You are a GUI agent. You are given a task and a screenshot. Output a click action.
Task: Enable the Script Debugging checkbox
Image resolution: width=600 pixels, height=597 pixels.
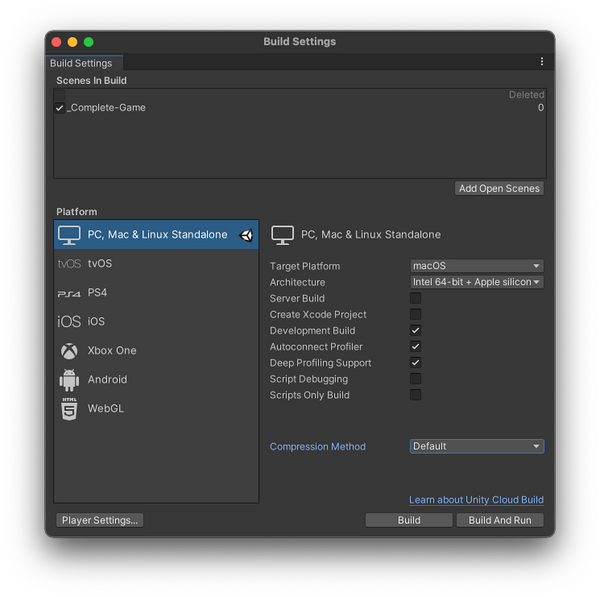pos(415,379)
